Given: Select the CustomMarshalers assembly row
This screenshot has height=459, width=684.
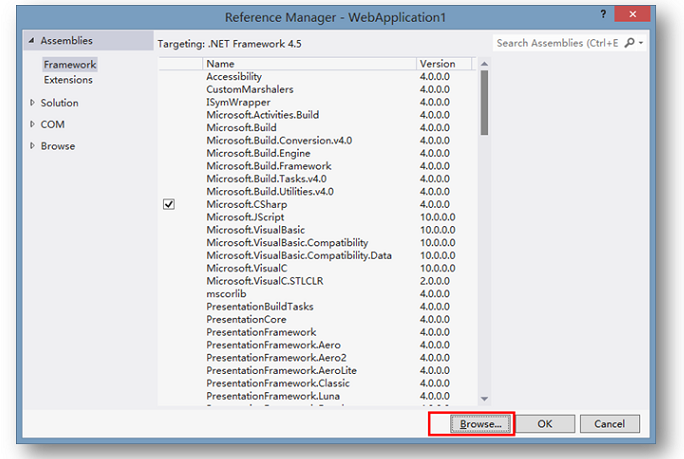Looking at the screenshot, I should (x=318, y=89).
